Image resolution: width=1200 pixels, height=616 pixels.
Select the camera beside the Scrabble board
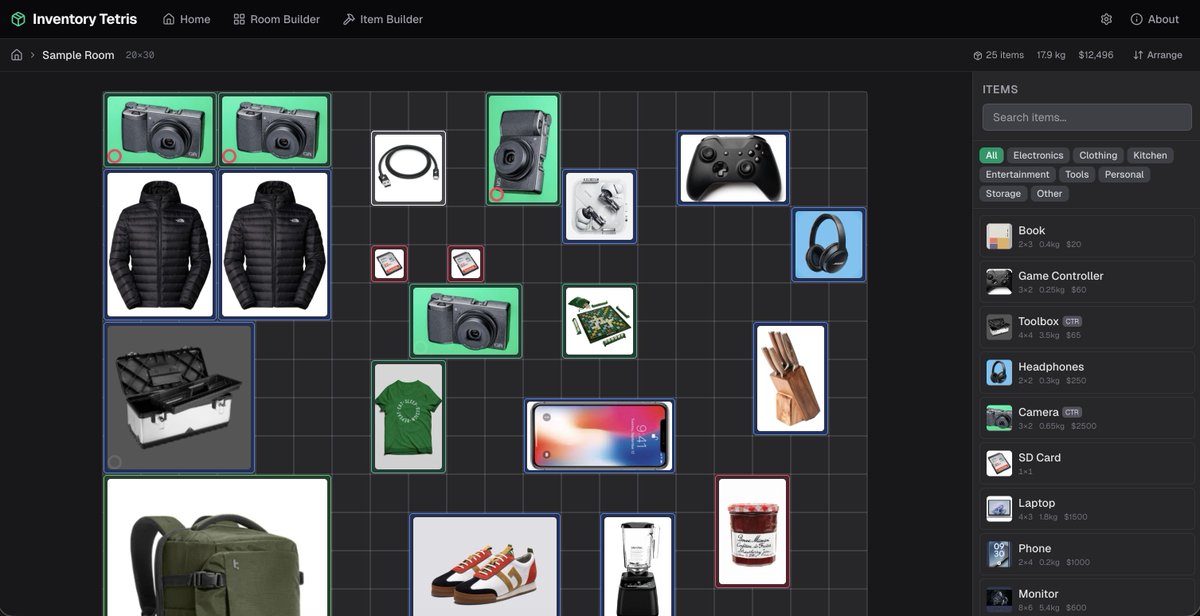point(466,321)
